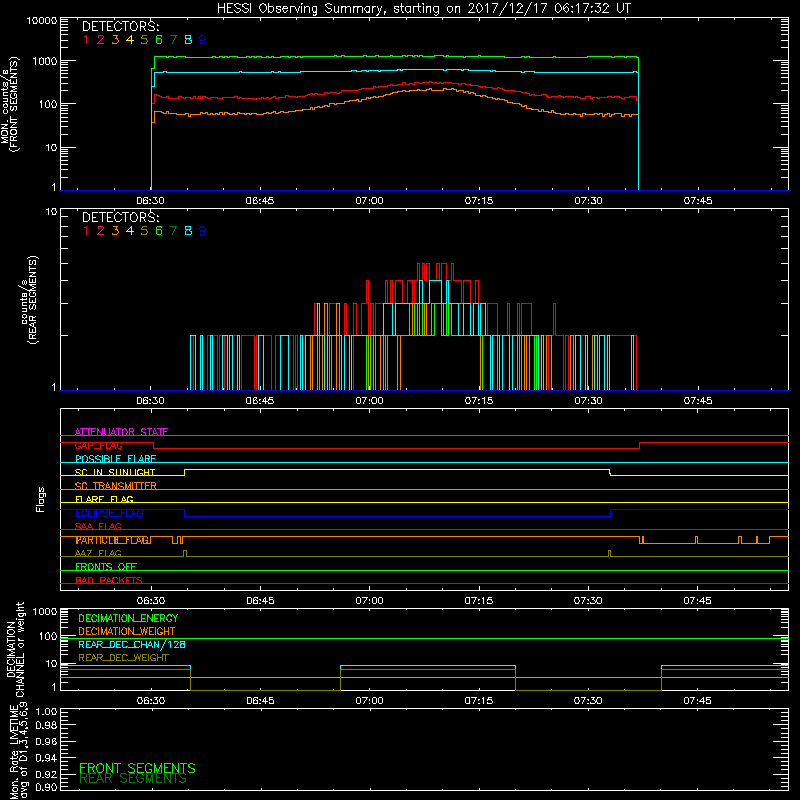
Task: Click 06:30 tick label under front segments plot
Action: point(151,201)
